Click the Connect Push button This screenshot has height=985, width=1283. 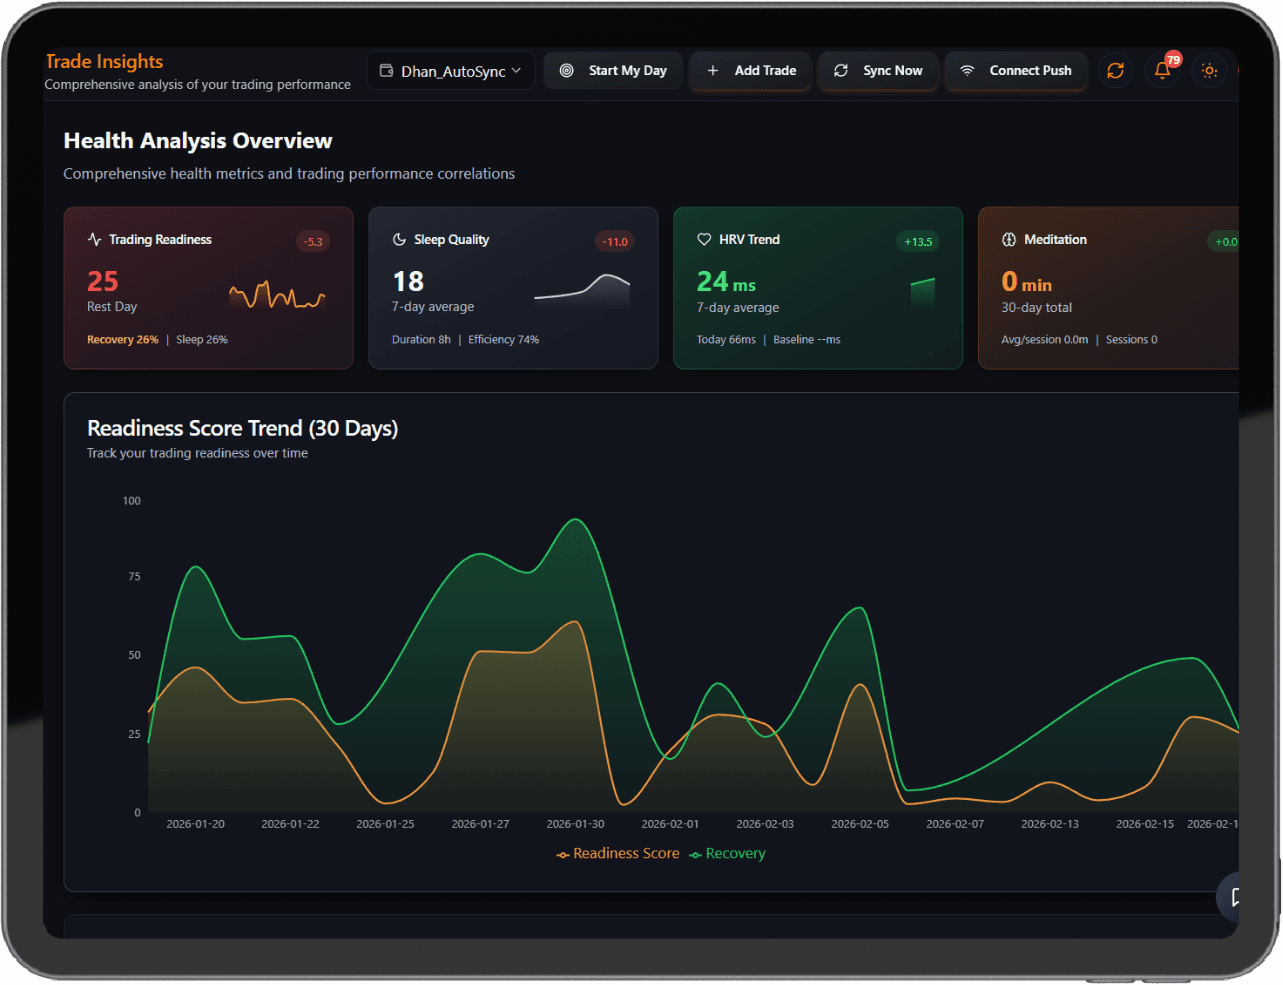[1016, 71]
